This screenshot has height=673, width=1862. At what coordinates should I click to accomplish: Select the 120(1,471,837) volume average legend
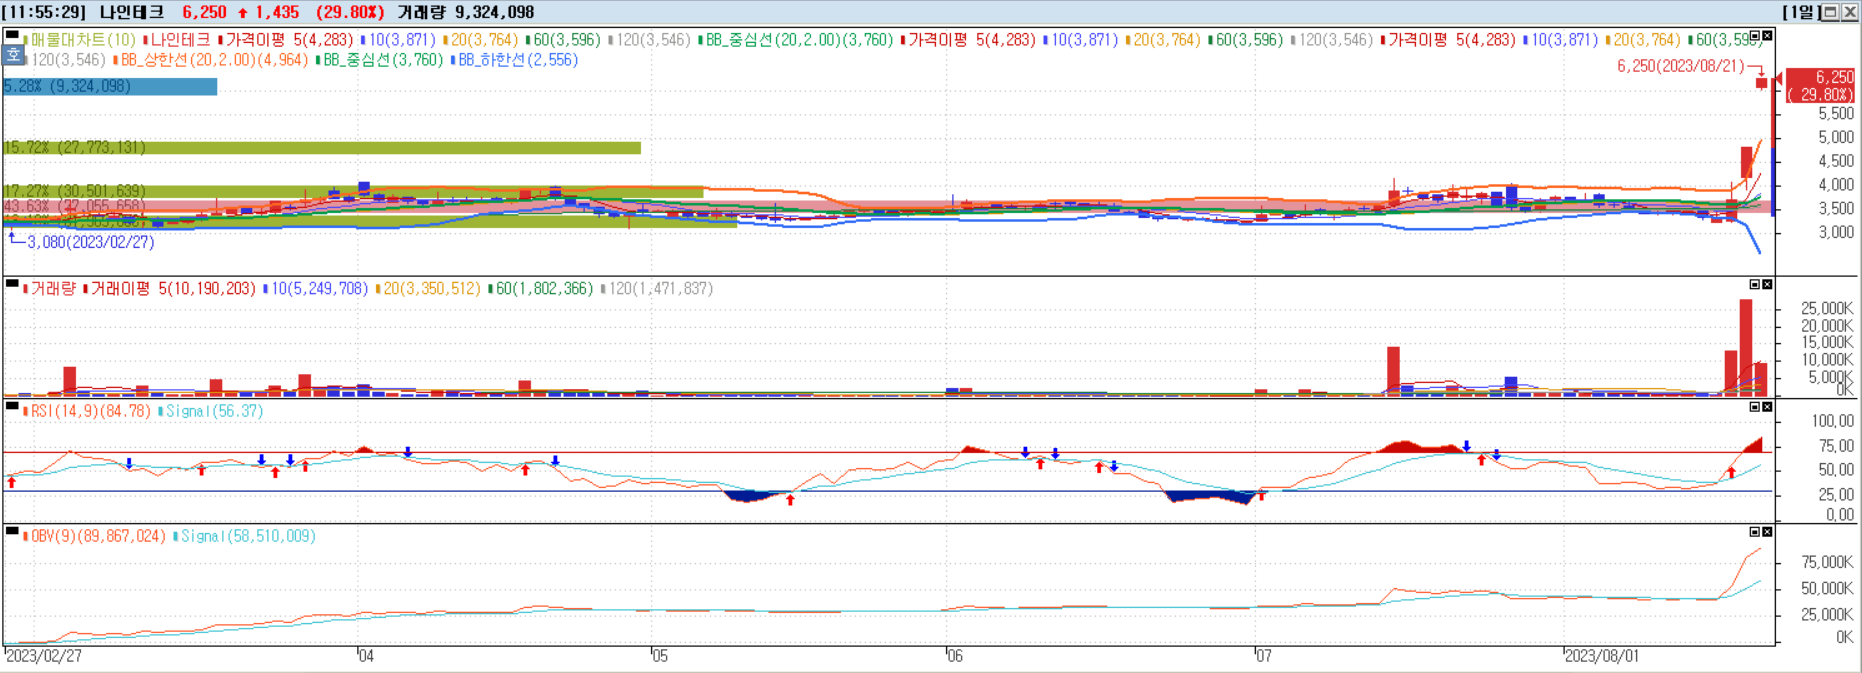(657, 289)
